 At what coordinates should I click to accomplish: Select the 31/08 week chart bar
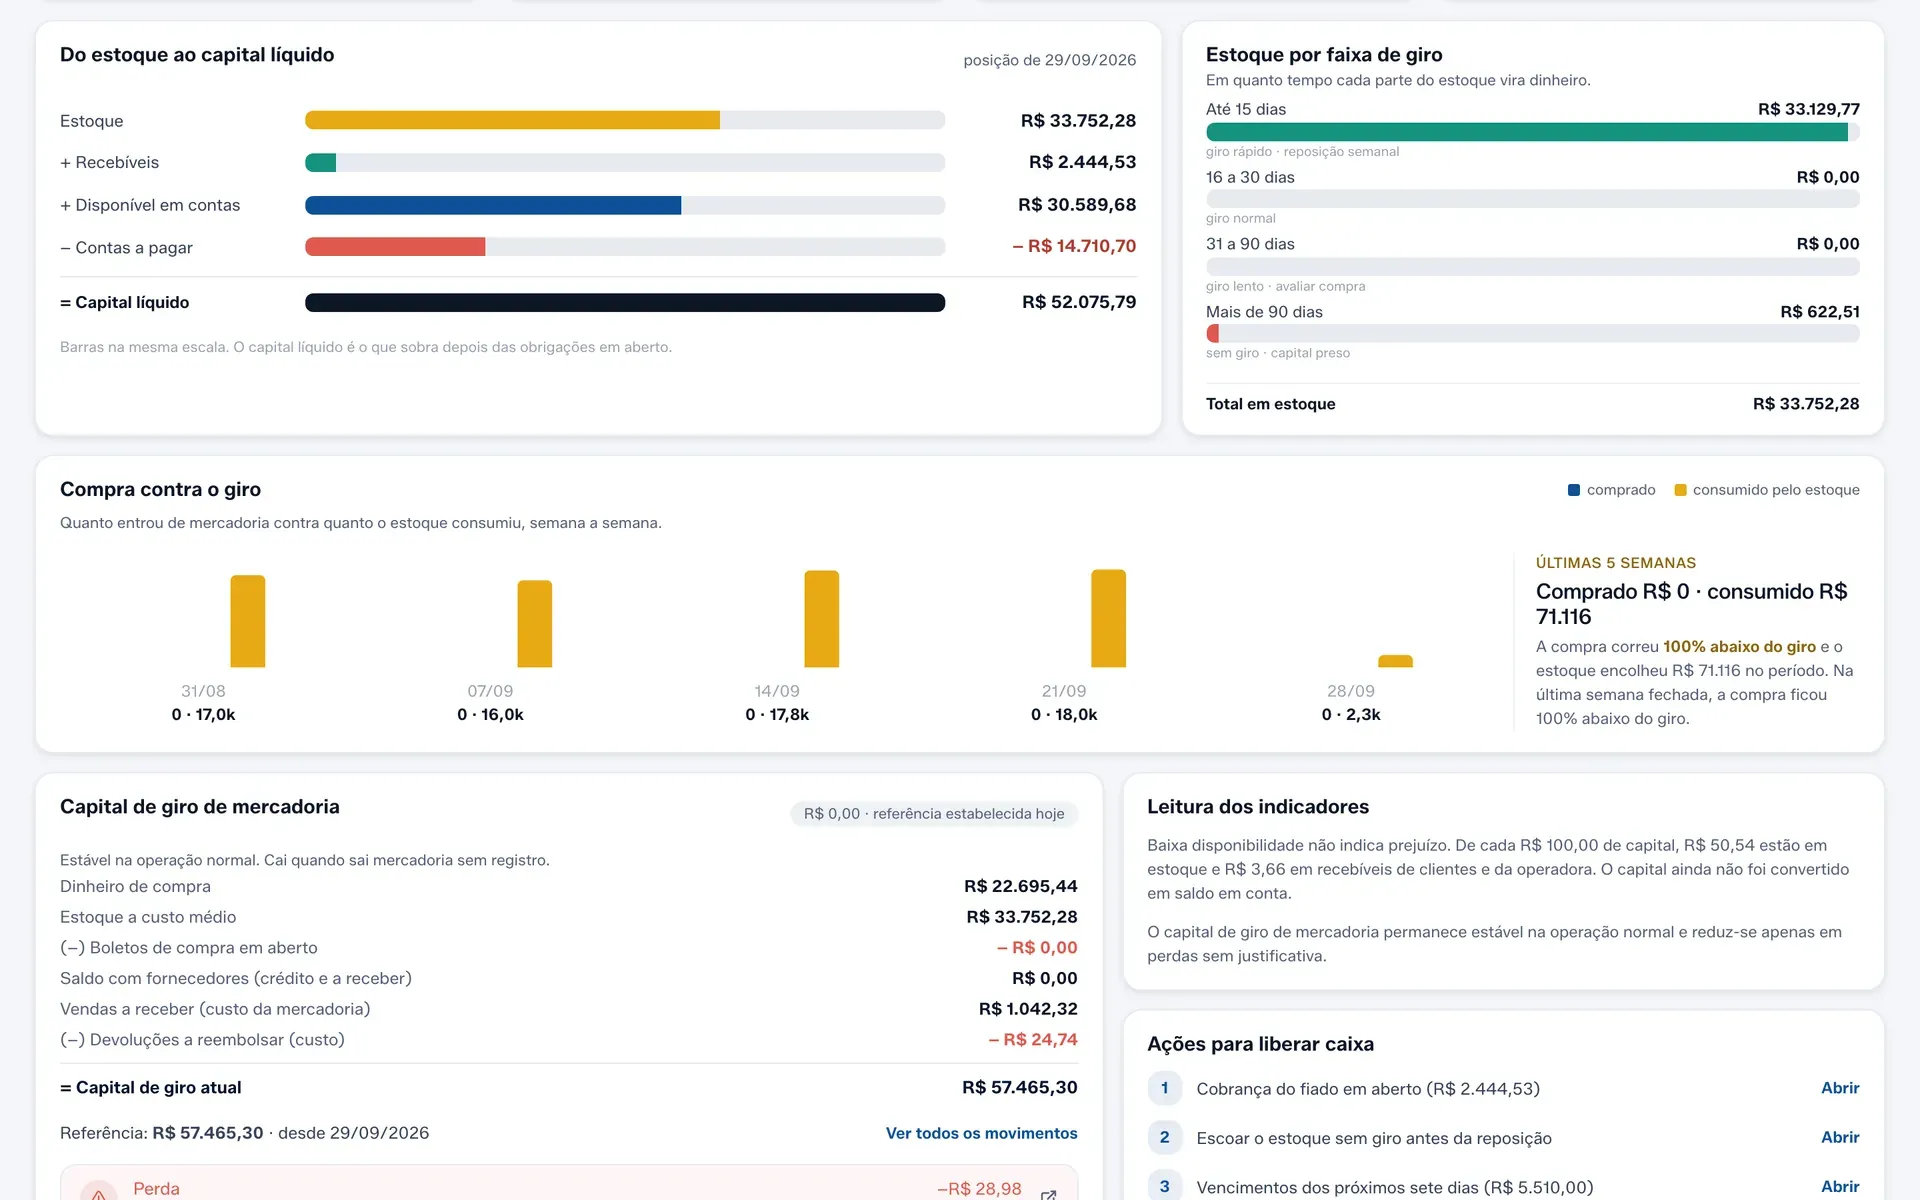pyautogui.click(x=248, y=621)
